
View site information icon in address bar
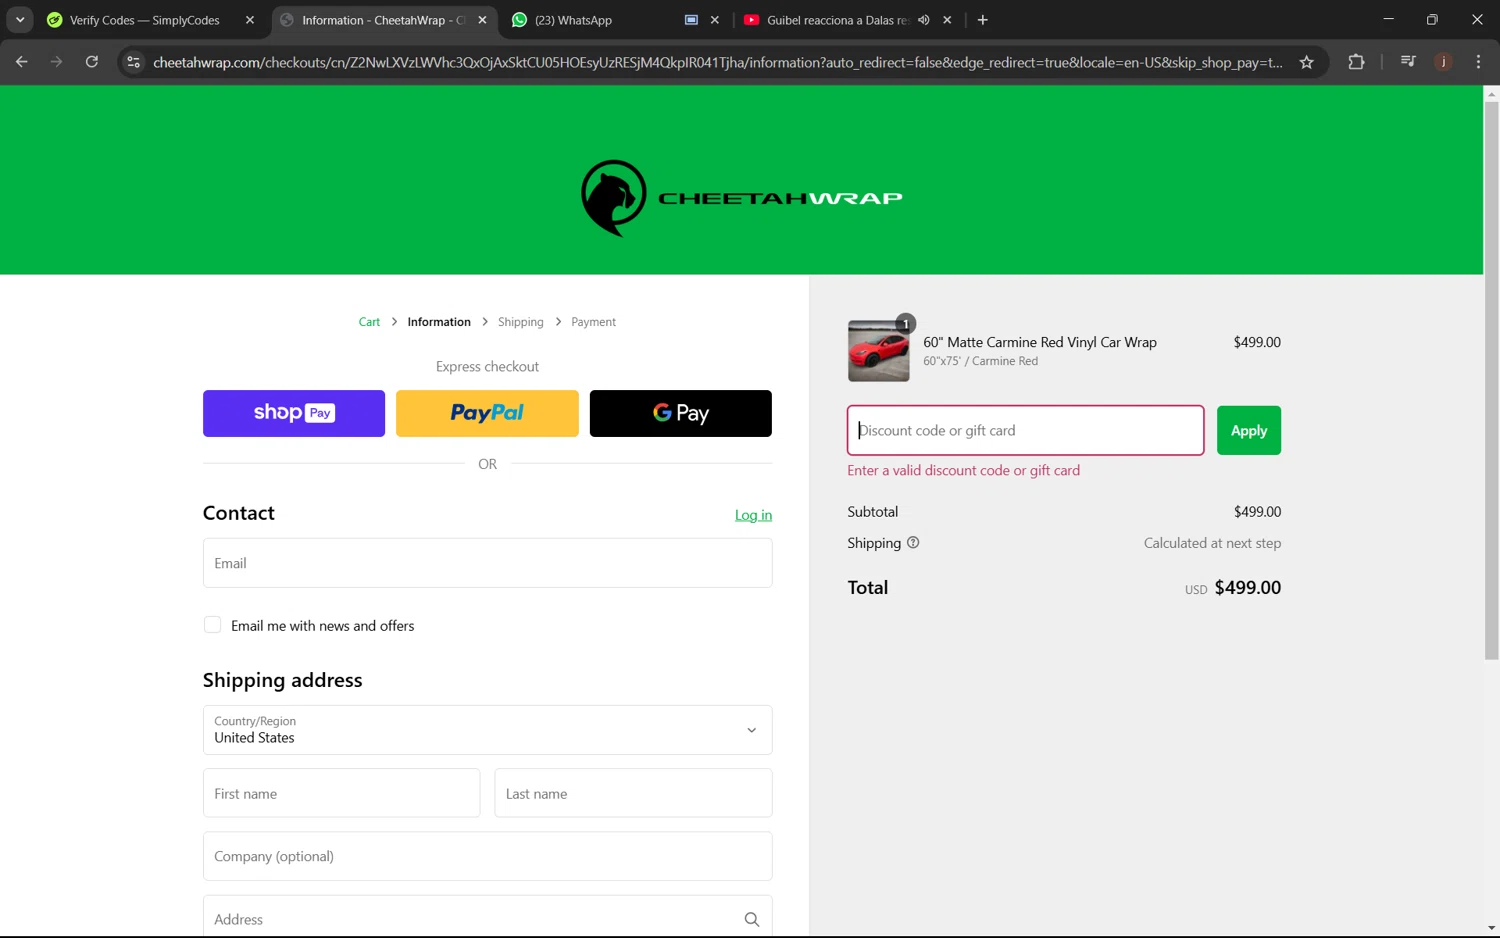[133, 62]
